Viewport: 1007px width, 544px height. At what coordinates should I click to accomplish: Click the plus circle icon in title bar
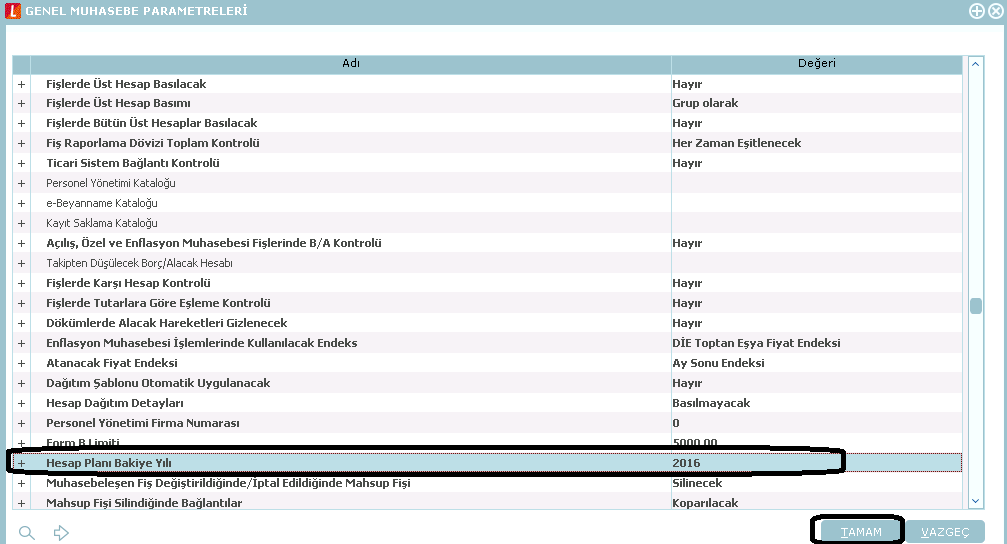click(977, 11)
